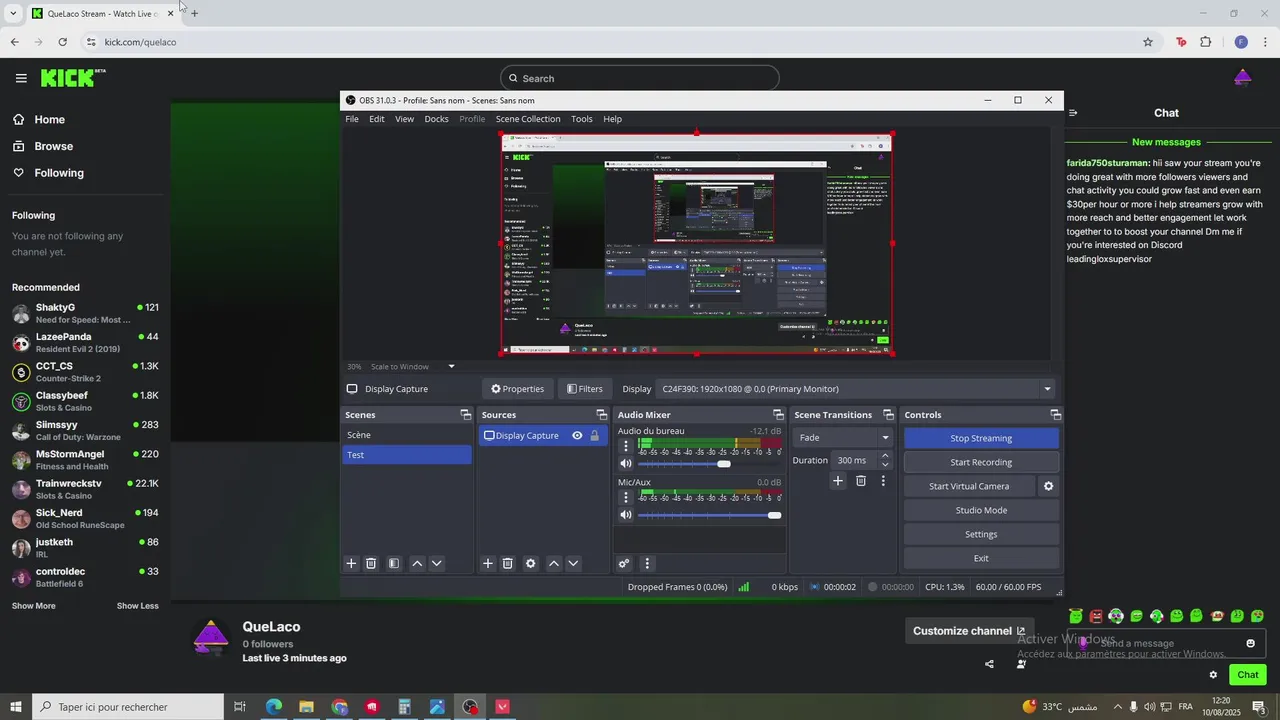The width and height of the screenshot is (1280, 720).
Task: Delete selected scene with trash icon
Action: (x=371, y=563)
